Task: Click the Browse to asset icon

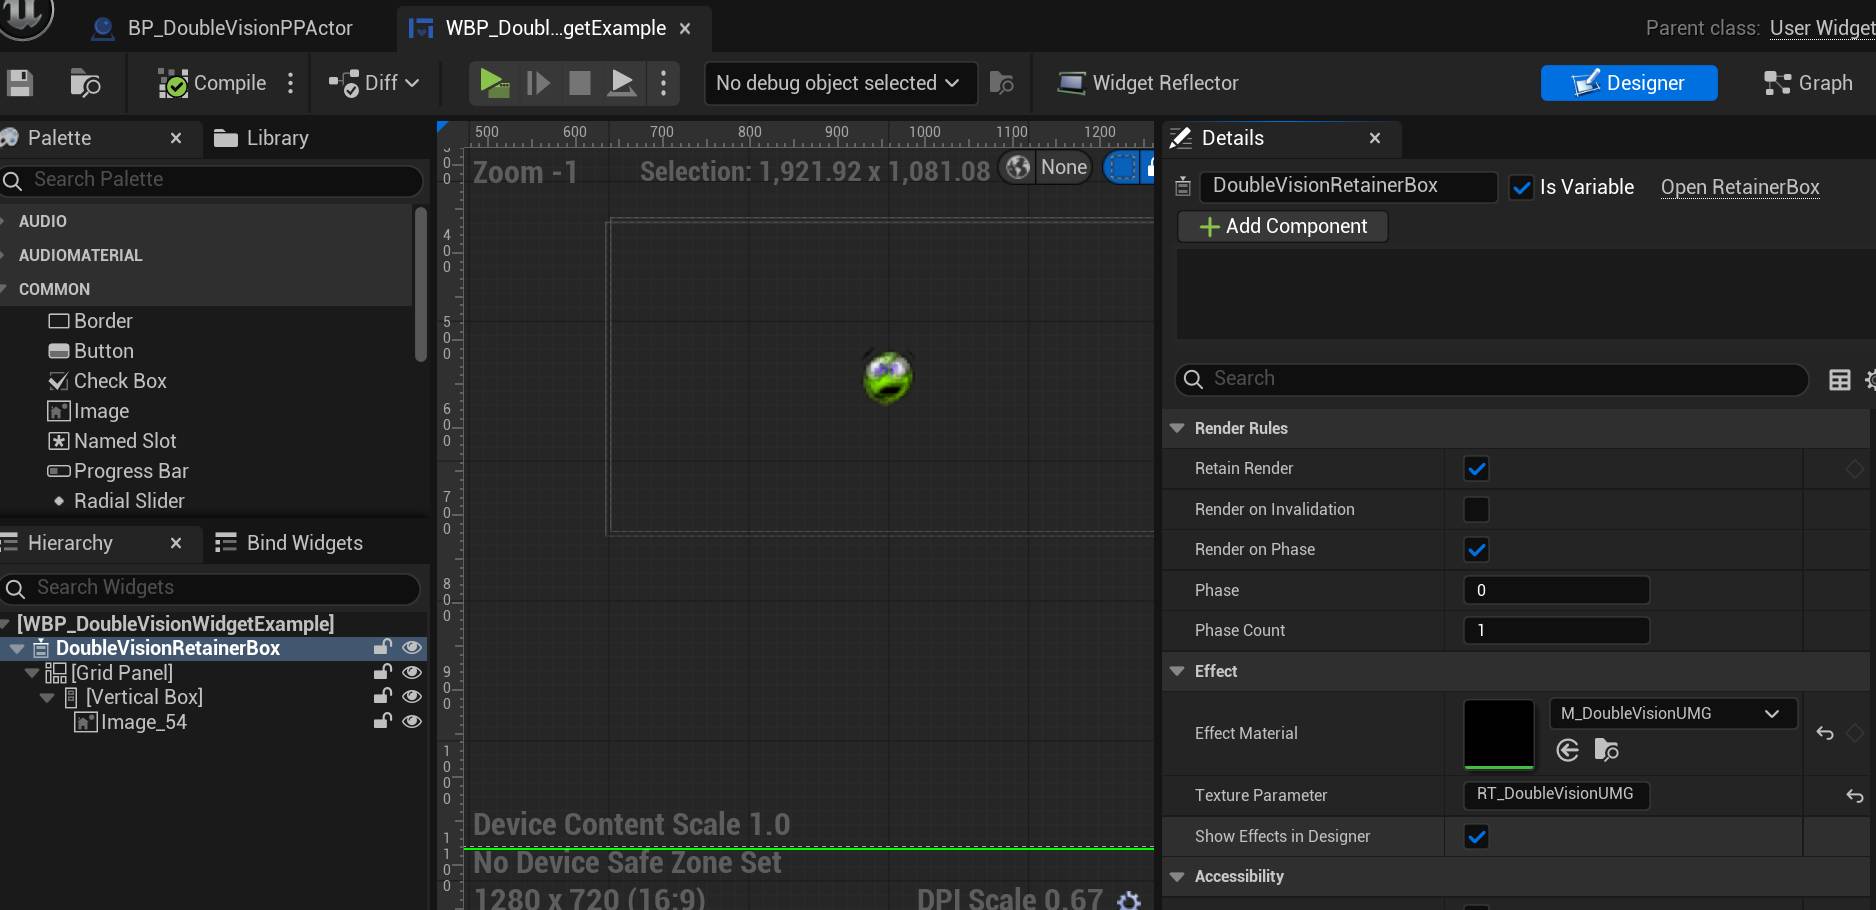Action: click(x=85, y=83)
